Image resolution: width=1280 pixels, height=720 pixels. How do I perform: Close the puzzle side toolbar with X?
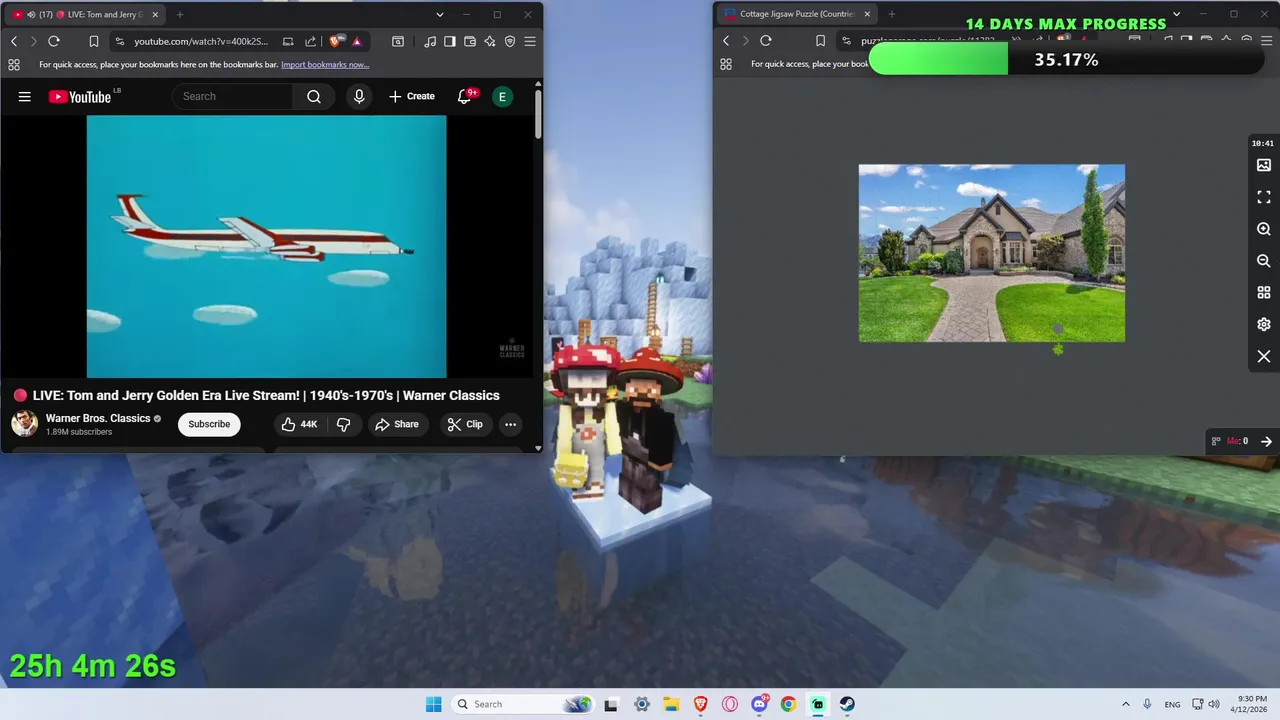1264,357
